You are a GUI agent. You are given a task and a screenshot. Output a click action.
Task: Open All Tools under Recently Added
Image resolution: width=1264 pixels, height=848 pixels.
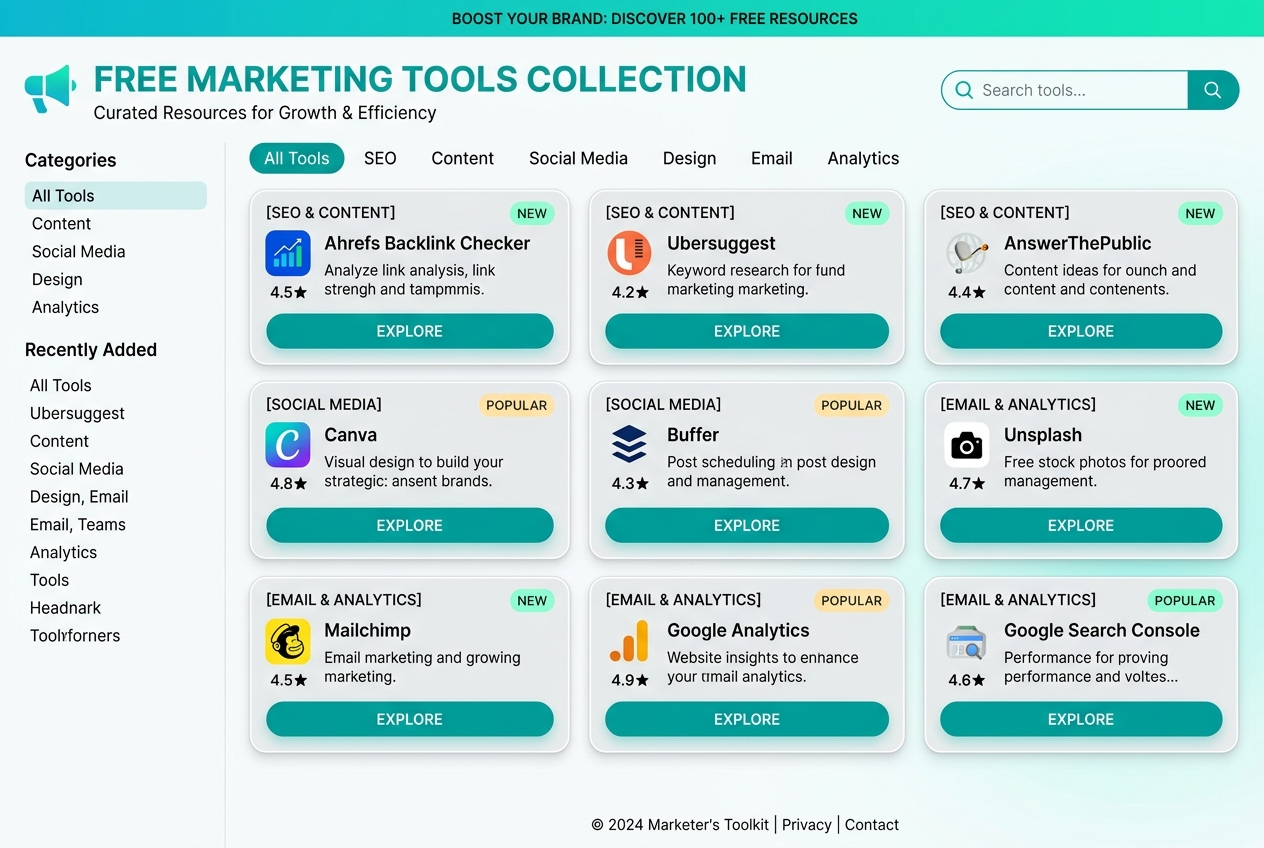(60, 386)
